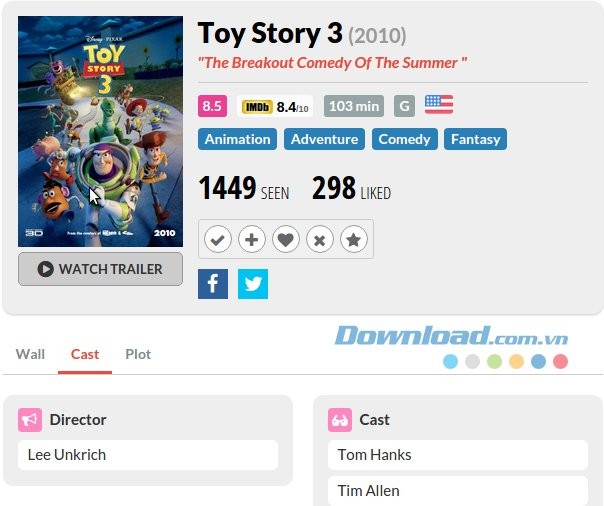The width and height of the screenshot is (604, 506).
Task: Share on Twitter
Action: (x=253, y=284)
